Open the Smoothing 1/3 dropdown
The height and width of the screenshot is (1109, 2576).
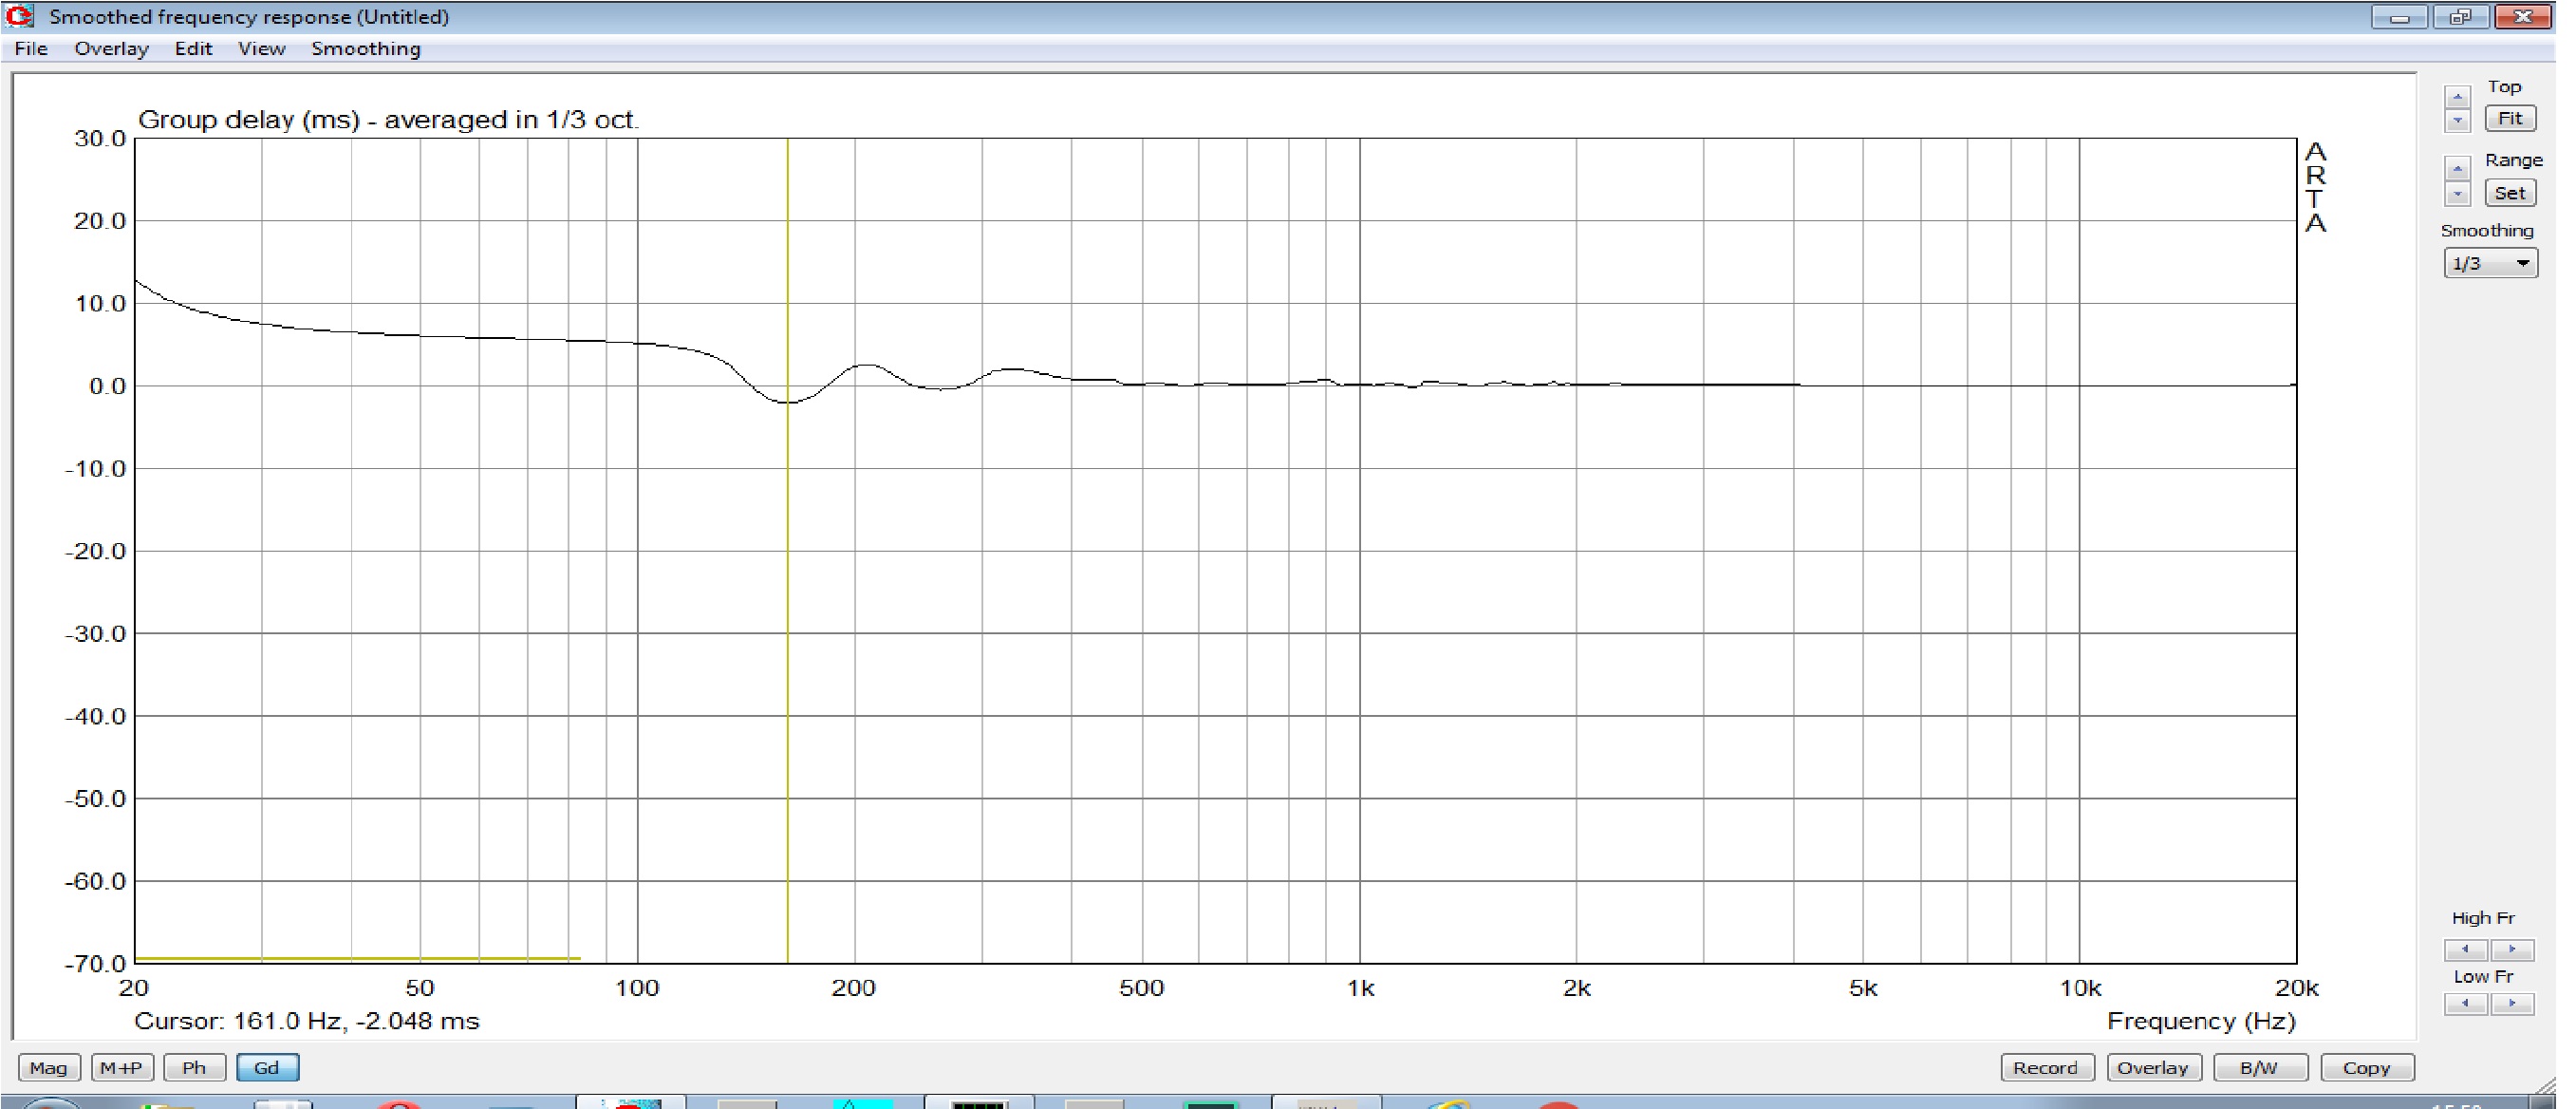(2489, 264)
